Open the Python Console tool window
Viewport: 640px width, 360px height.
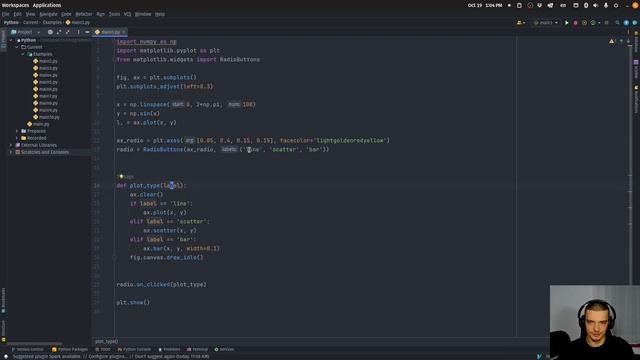pos(134,349)
